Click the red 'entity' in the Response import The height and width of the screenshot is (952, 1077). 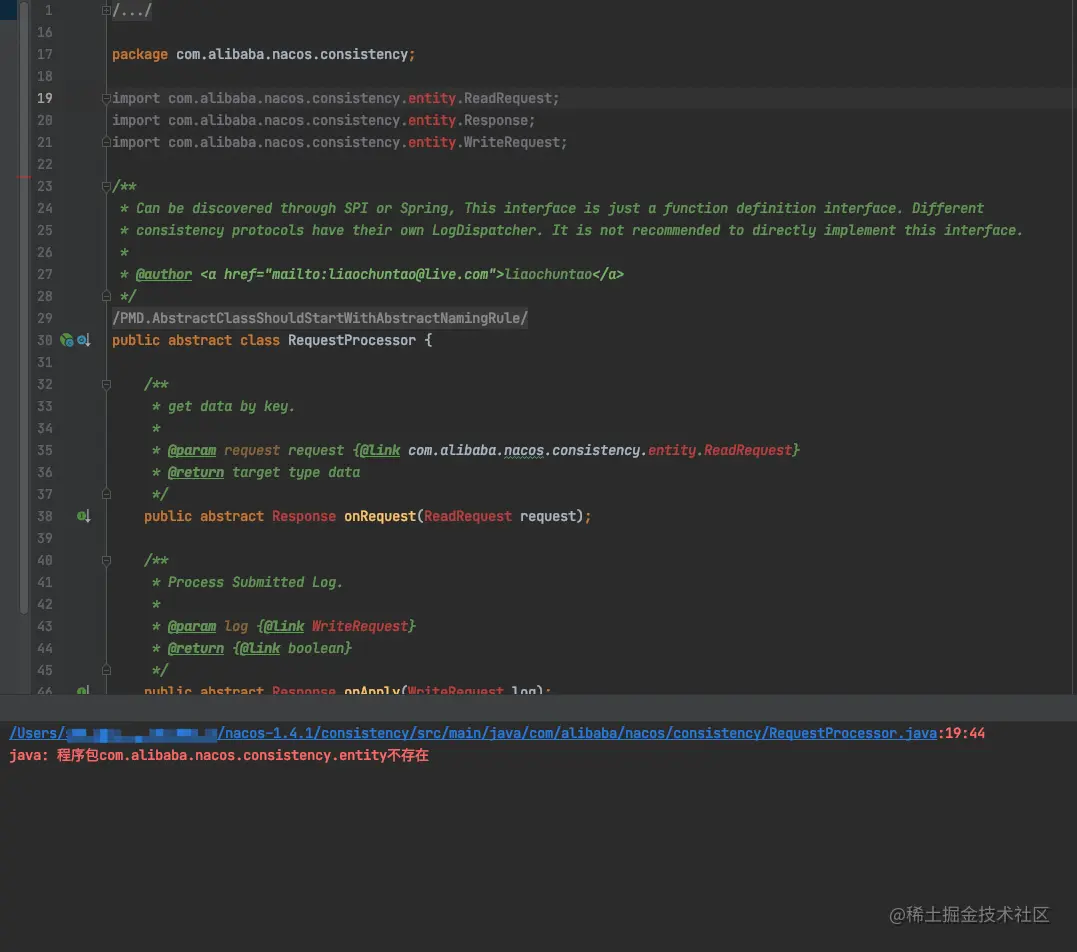(x=432, y=120)
